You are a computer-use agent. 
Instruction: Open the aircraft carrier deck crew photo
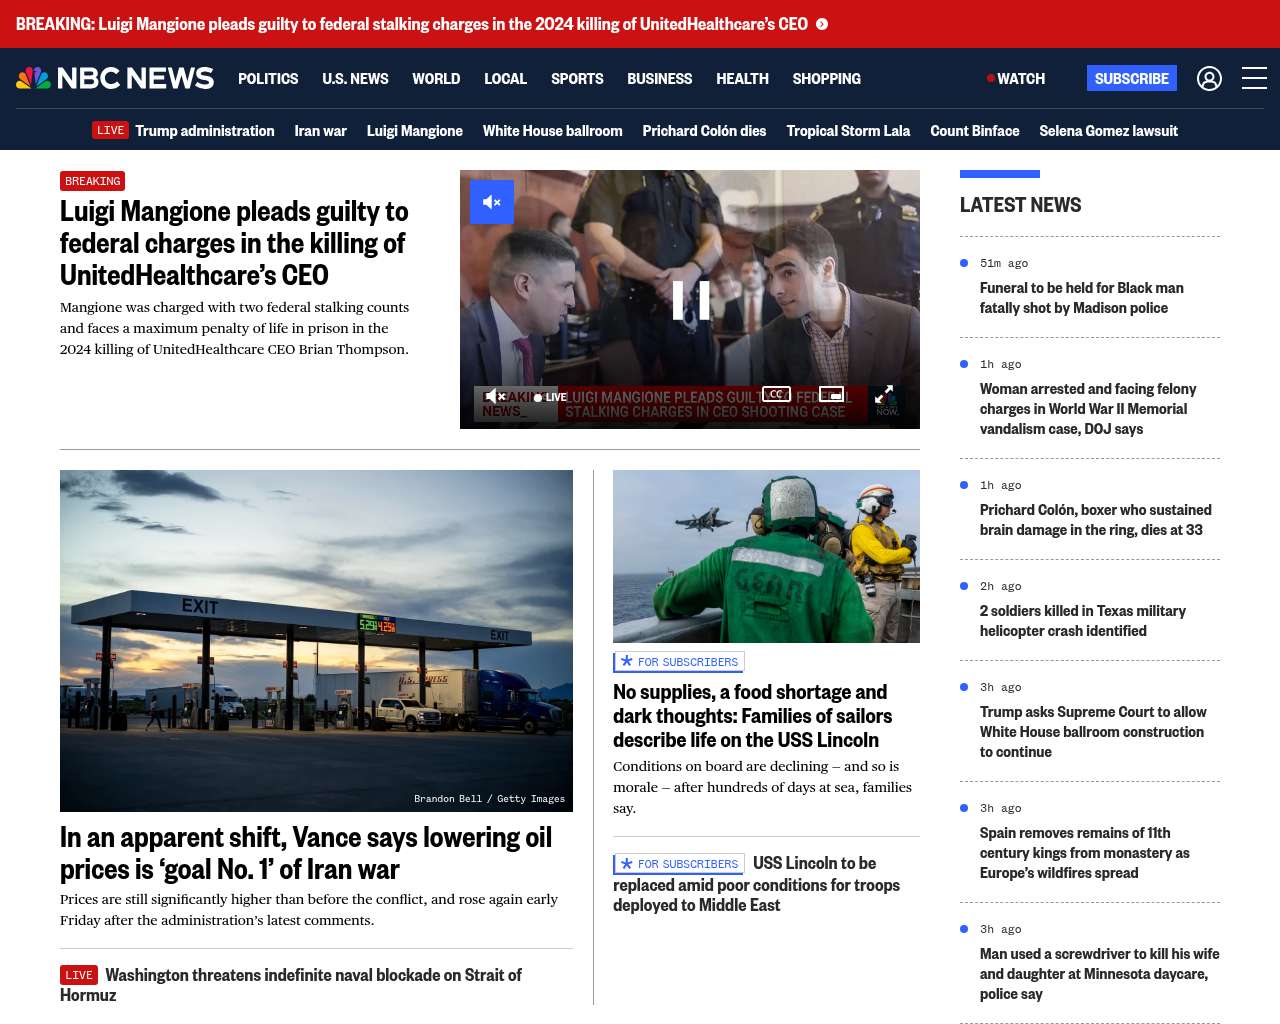point(766,556)
